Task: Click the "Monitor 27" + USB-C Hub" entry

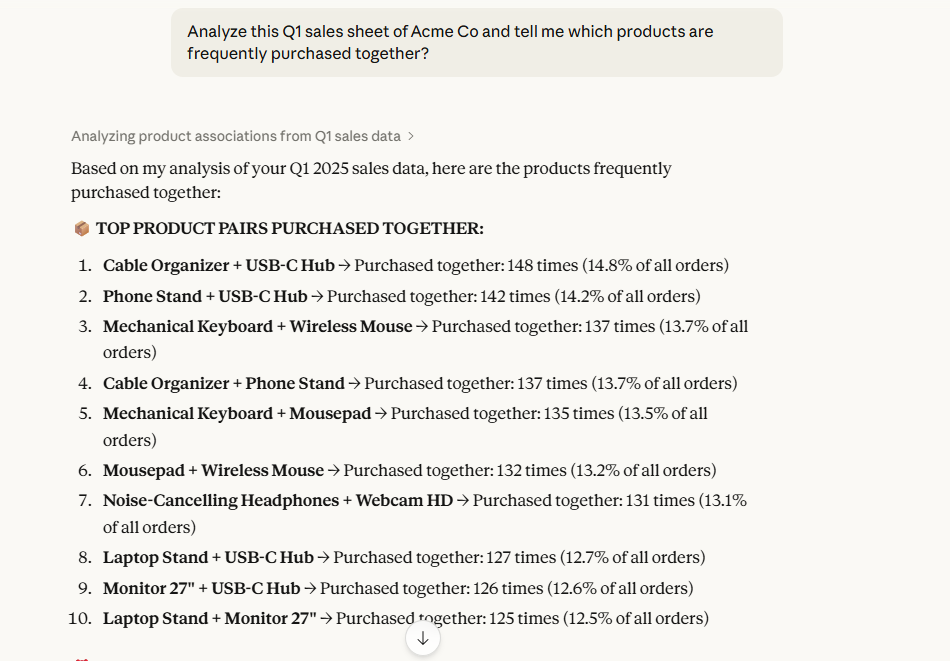Action: point(201,589)
